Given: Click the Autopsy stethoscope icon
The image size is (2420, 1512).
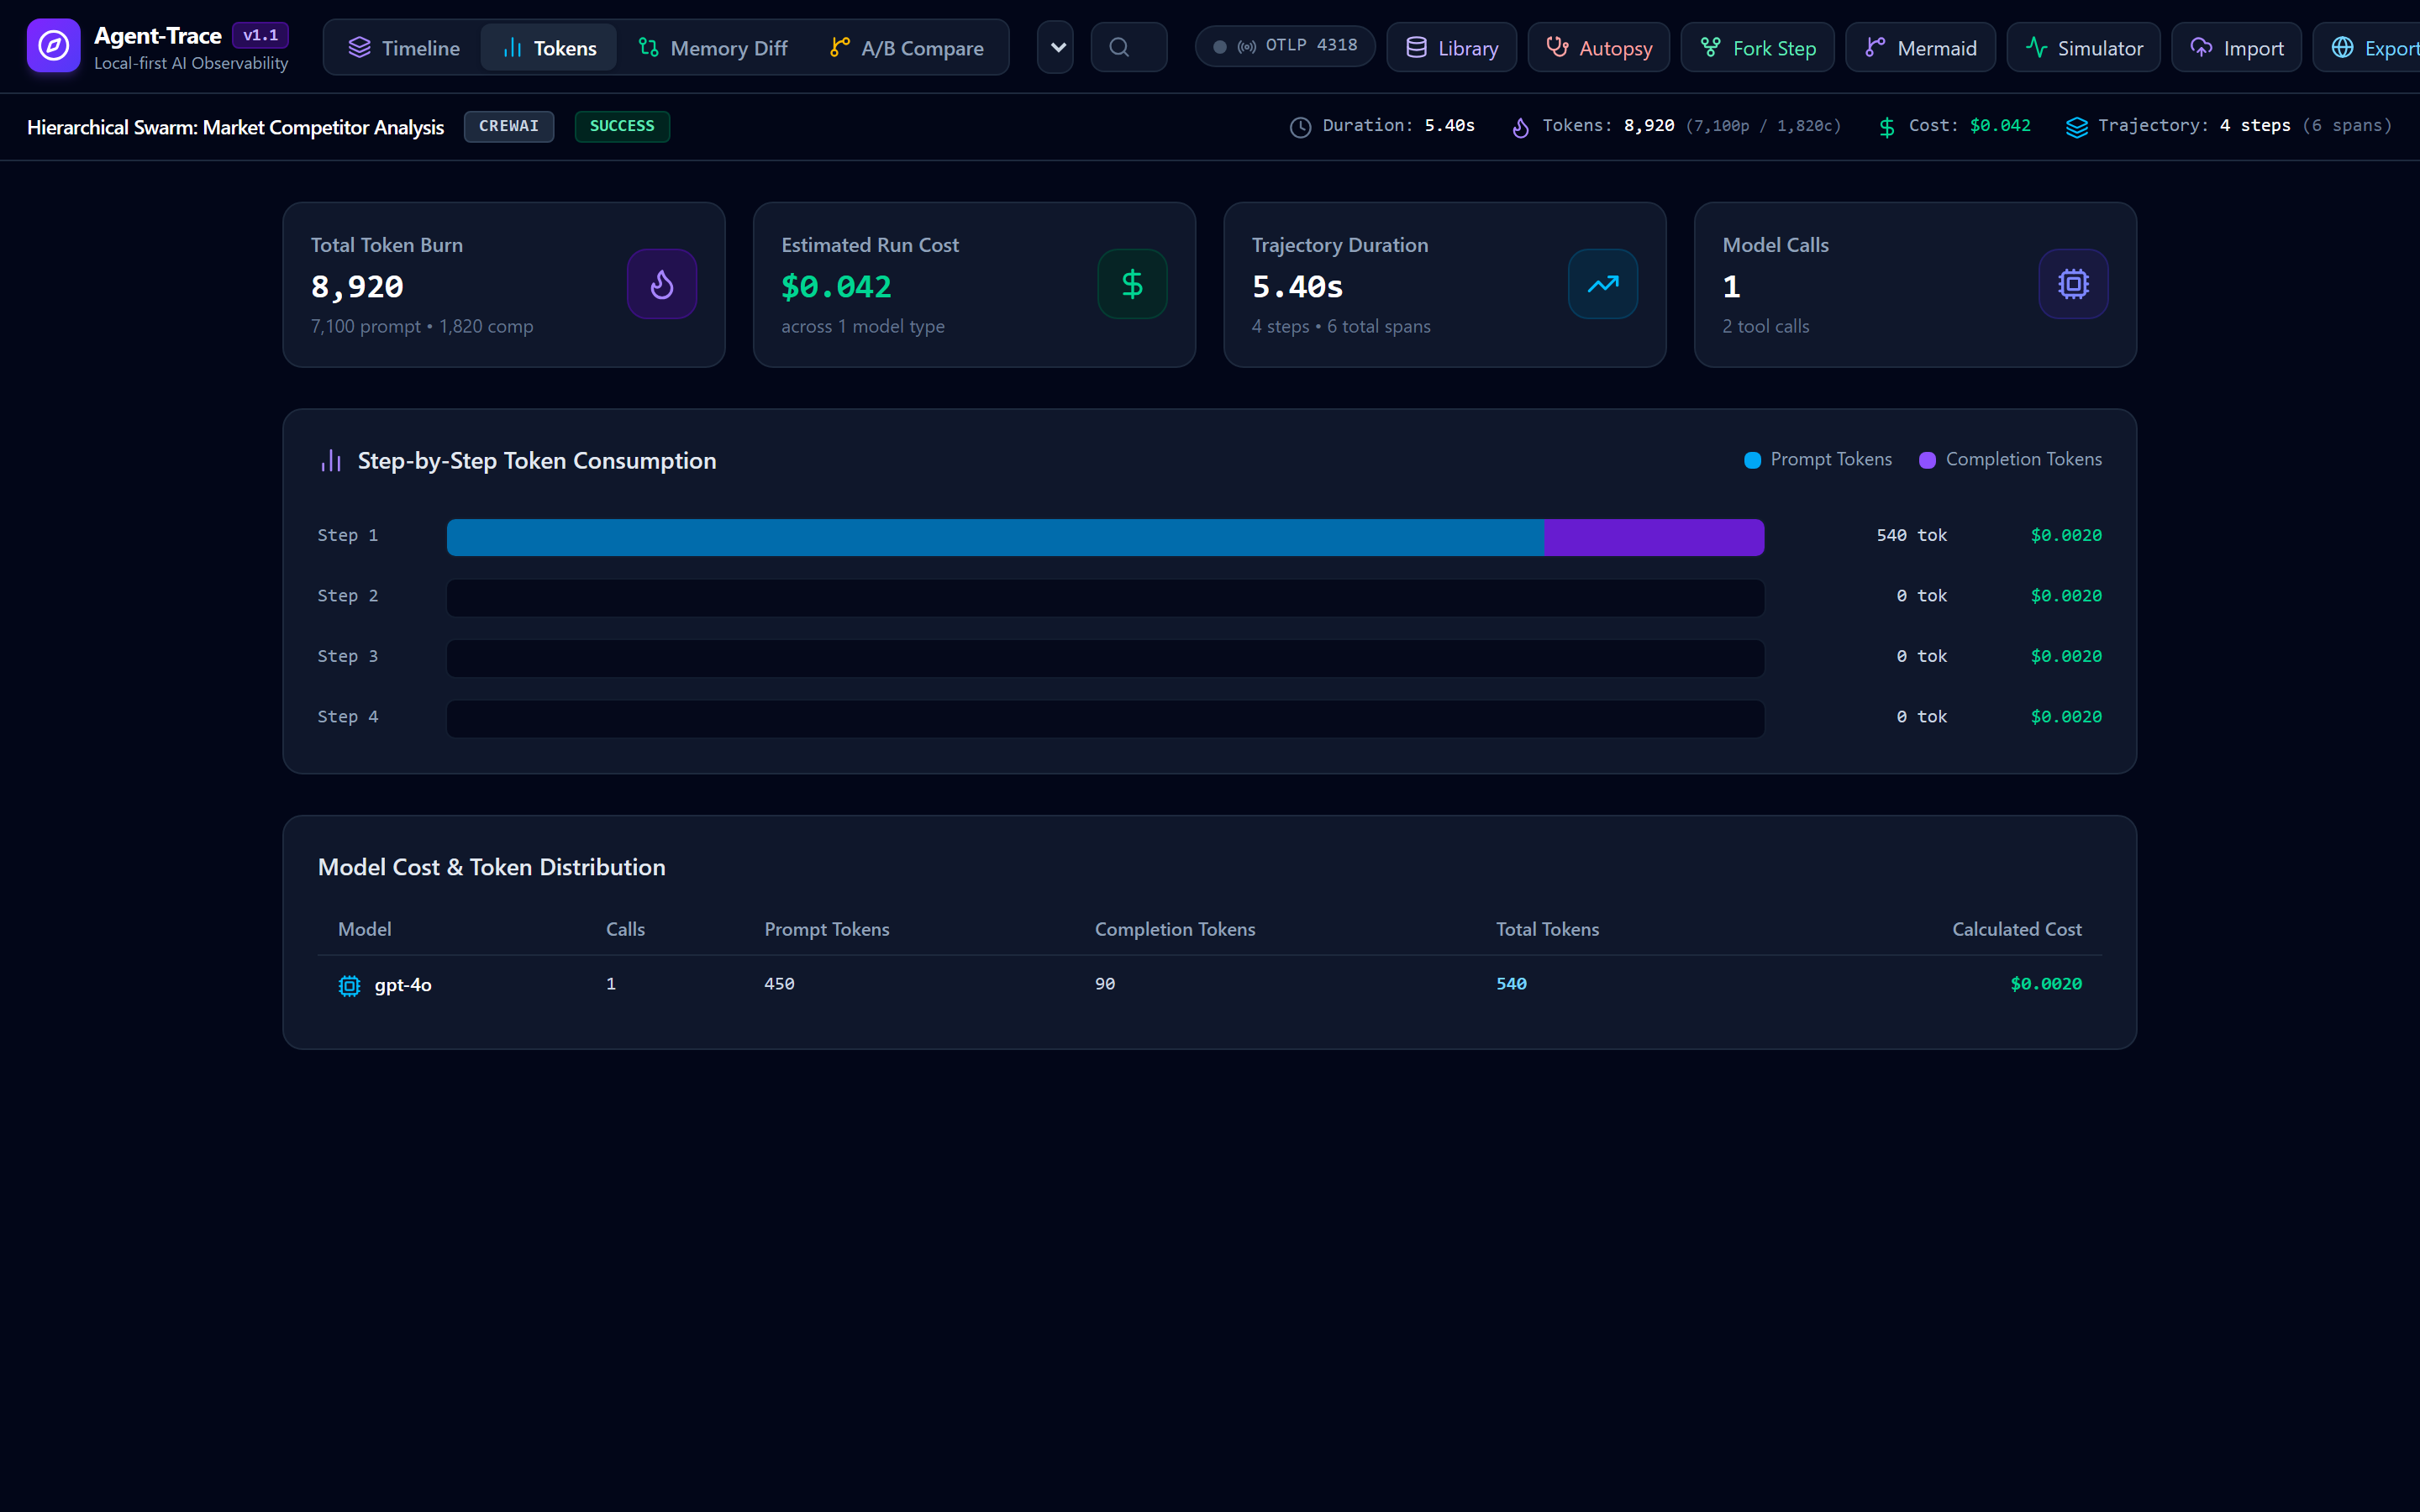Looking at the screenshot, I should (1557, 47).
